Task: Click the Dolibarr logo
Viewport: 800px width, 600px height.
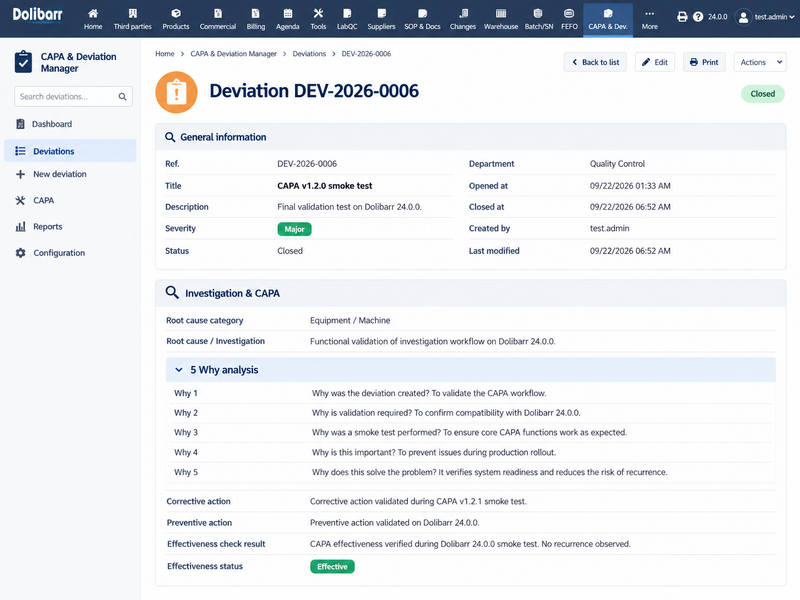Action: (x=37, y=15)
